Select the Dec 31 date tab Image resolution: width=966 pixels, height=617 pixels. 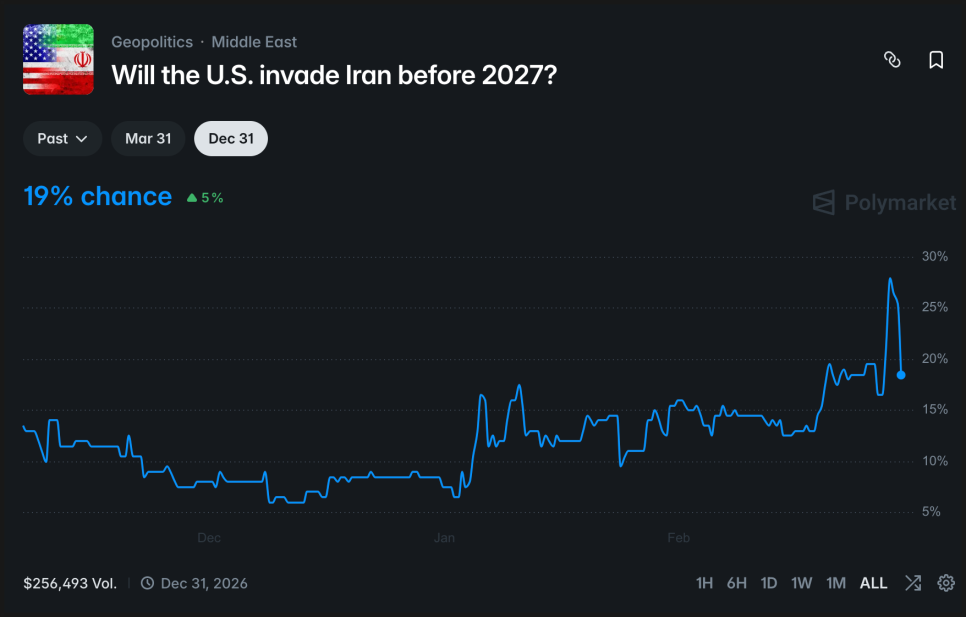pos(231,139)
